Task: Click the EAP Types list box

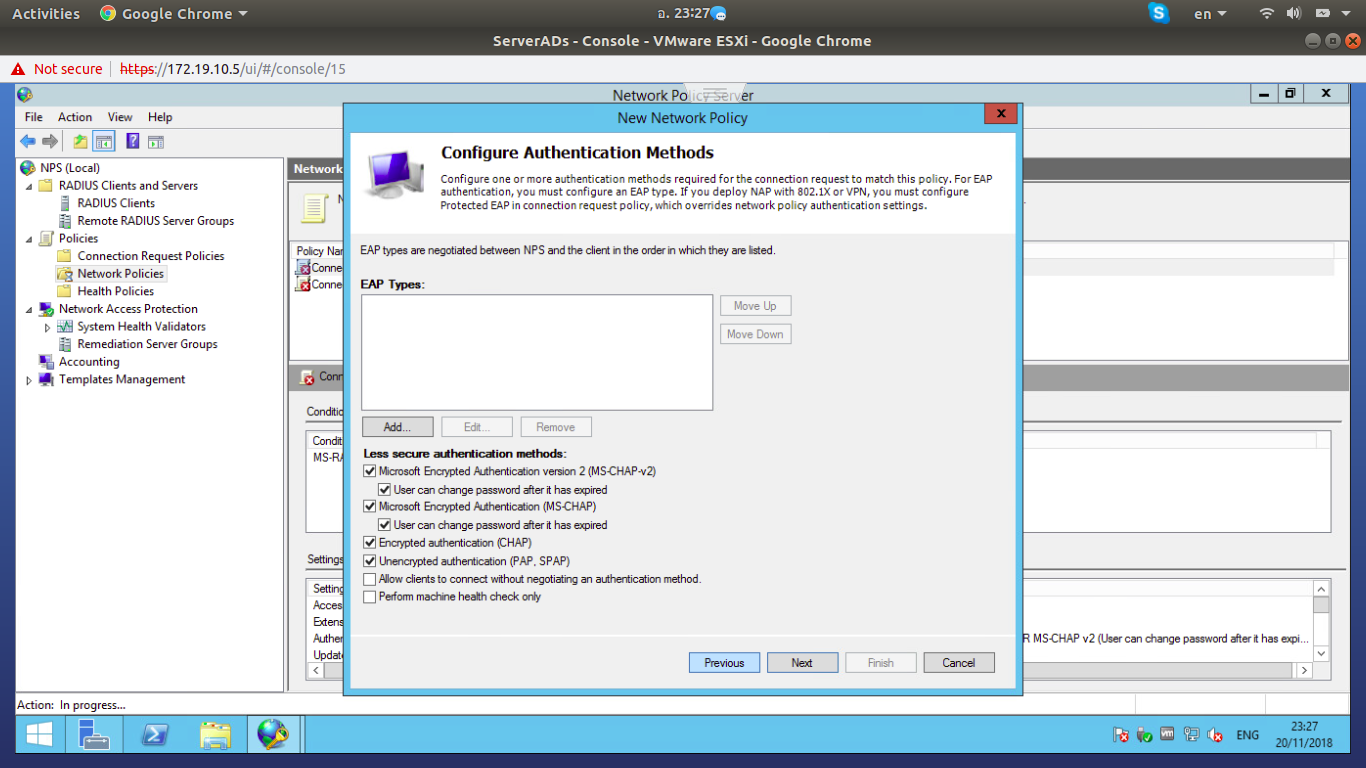Action: pos(537,352)
